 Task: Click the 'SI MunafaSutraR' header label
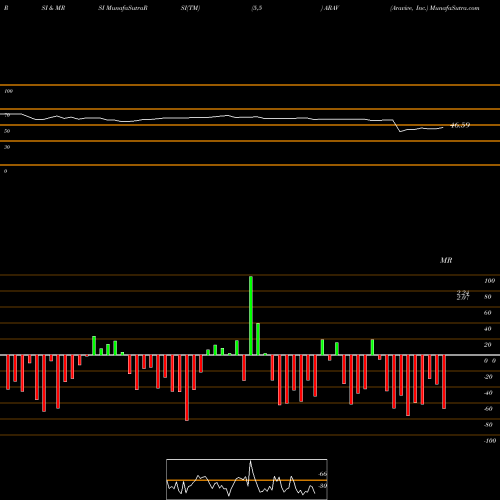(x=123, y=8)
